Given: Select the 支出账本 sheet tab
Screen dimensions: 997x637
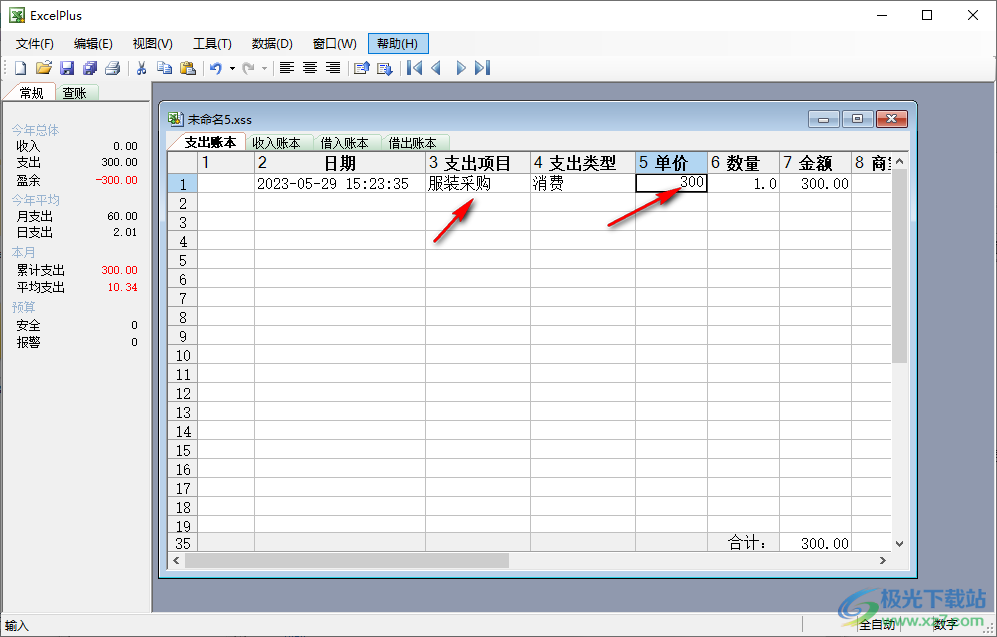Looking at the screenshot, I should (x=210, y=142).
